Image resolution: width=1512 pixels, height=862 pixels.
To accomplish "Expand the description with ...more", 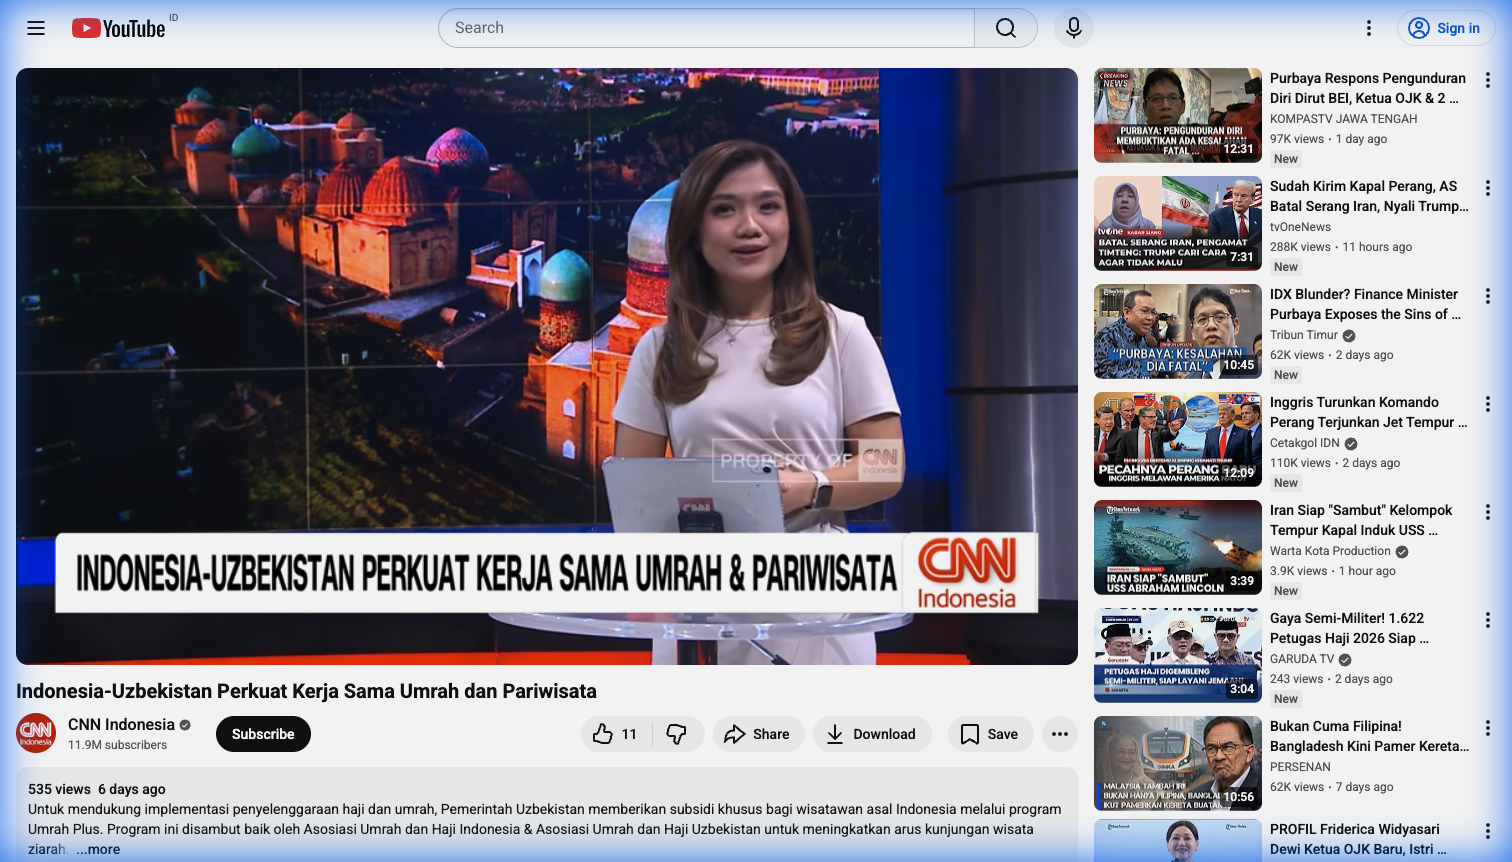I will point(97,848).
